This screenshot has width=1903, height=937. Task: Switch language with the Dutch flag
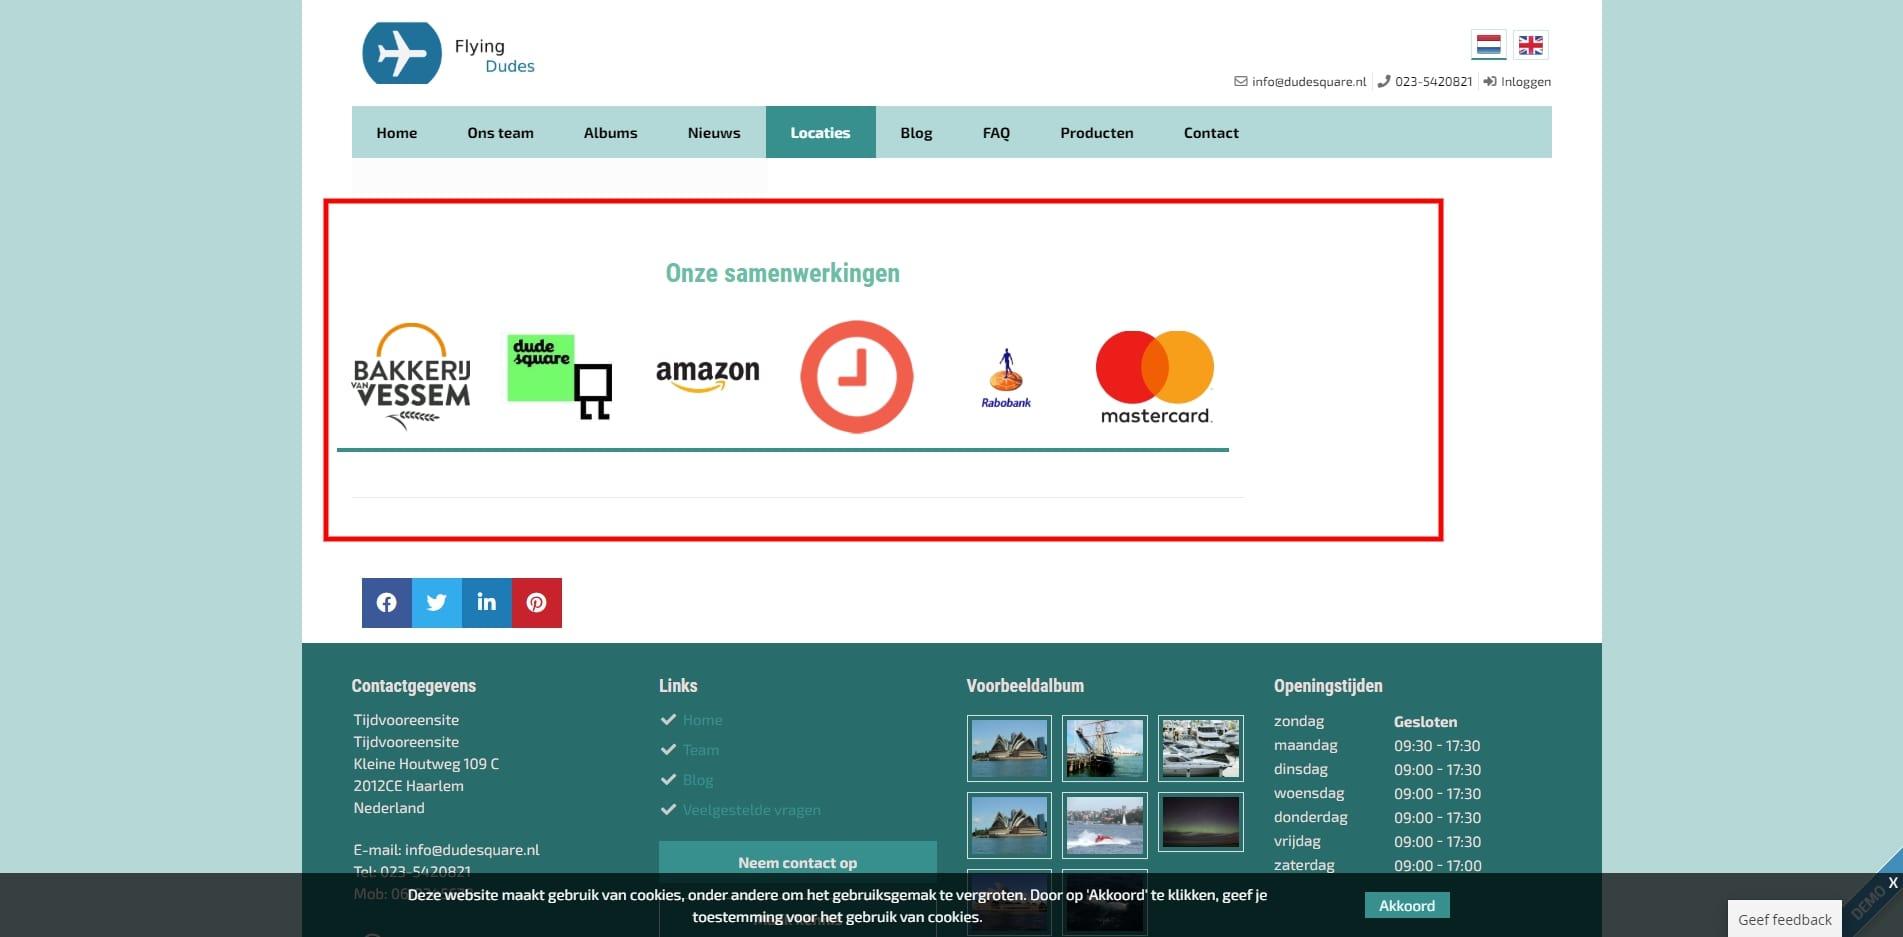click(x=1488, y=45)
